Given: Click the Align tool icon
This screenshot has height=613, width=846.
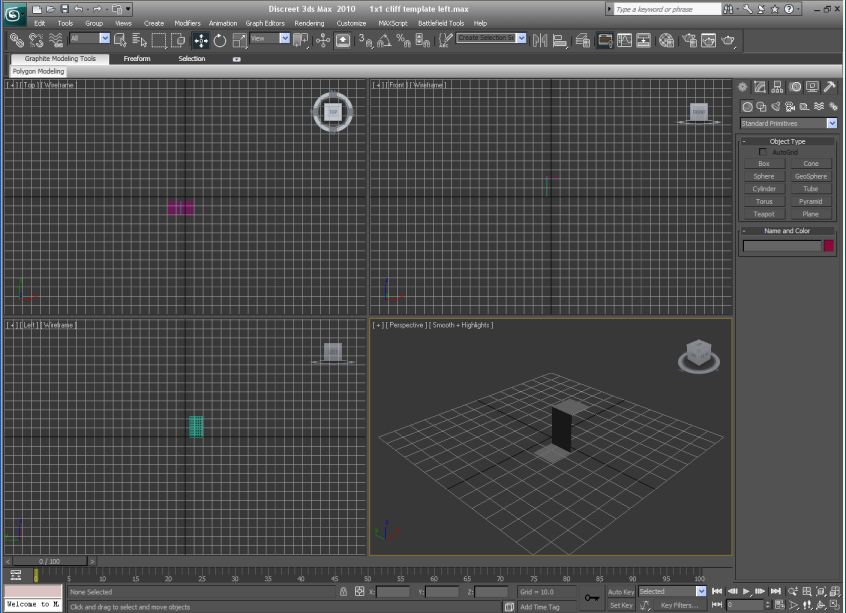Looking at the screenshot, I should tap(560, 40).
